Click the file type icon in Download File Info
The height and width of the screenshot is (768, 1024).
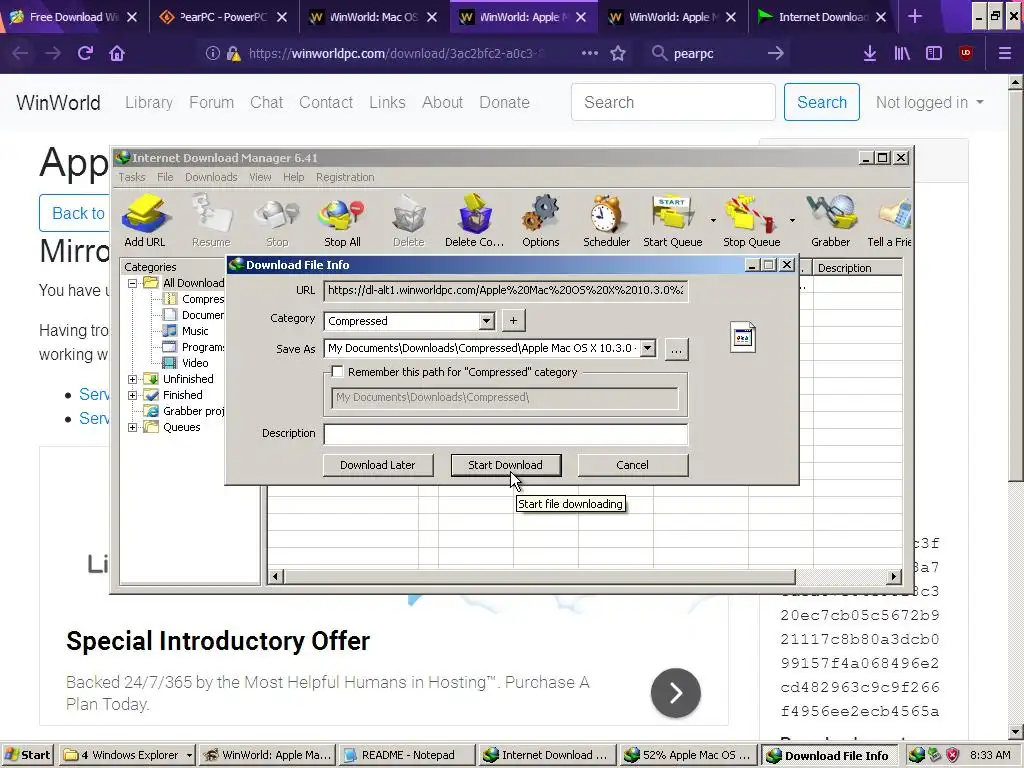click(743, 337)
